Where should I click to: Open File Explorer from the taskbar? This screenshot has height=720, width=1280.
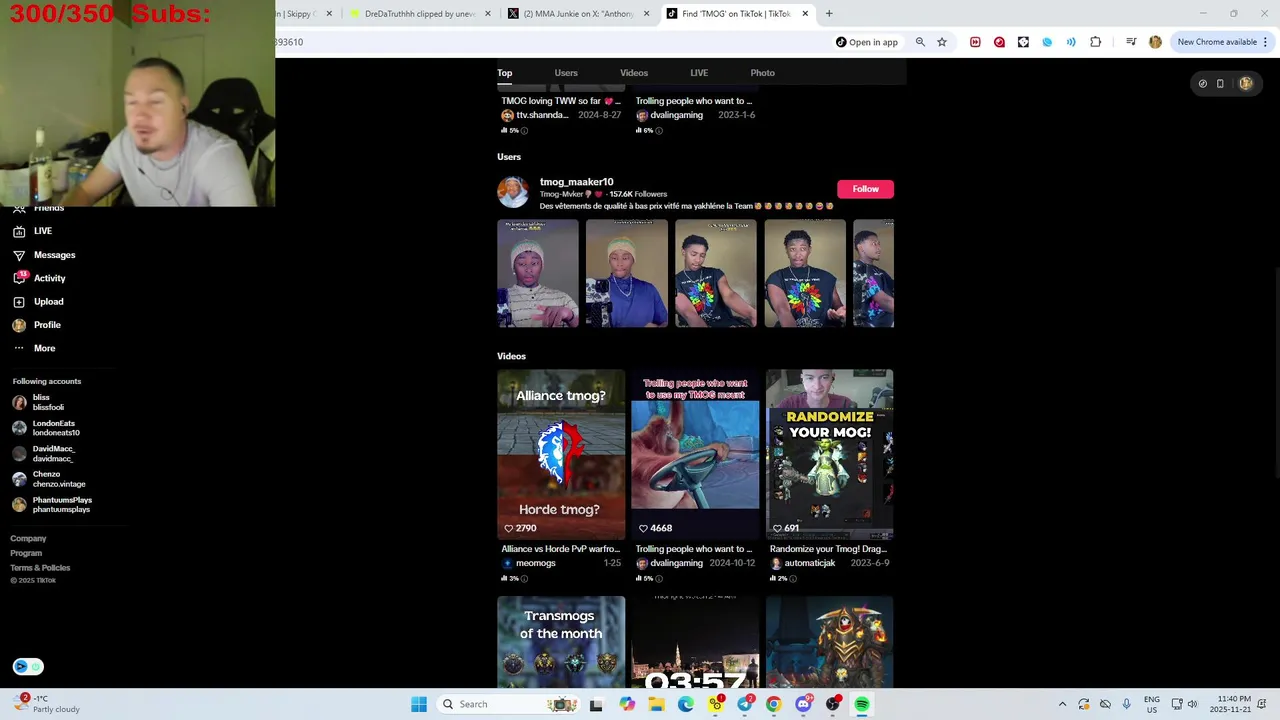point(656,704)
